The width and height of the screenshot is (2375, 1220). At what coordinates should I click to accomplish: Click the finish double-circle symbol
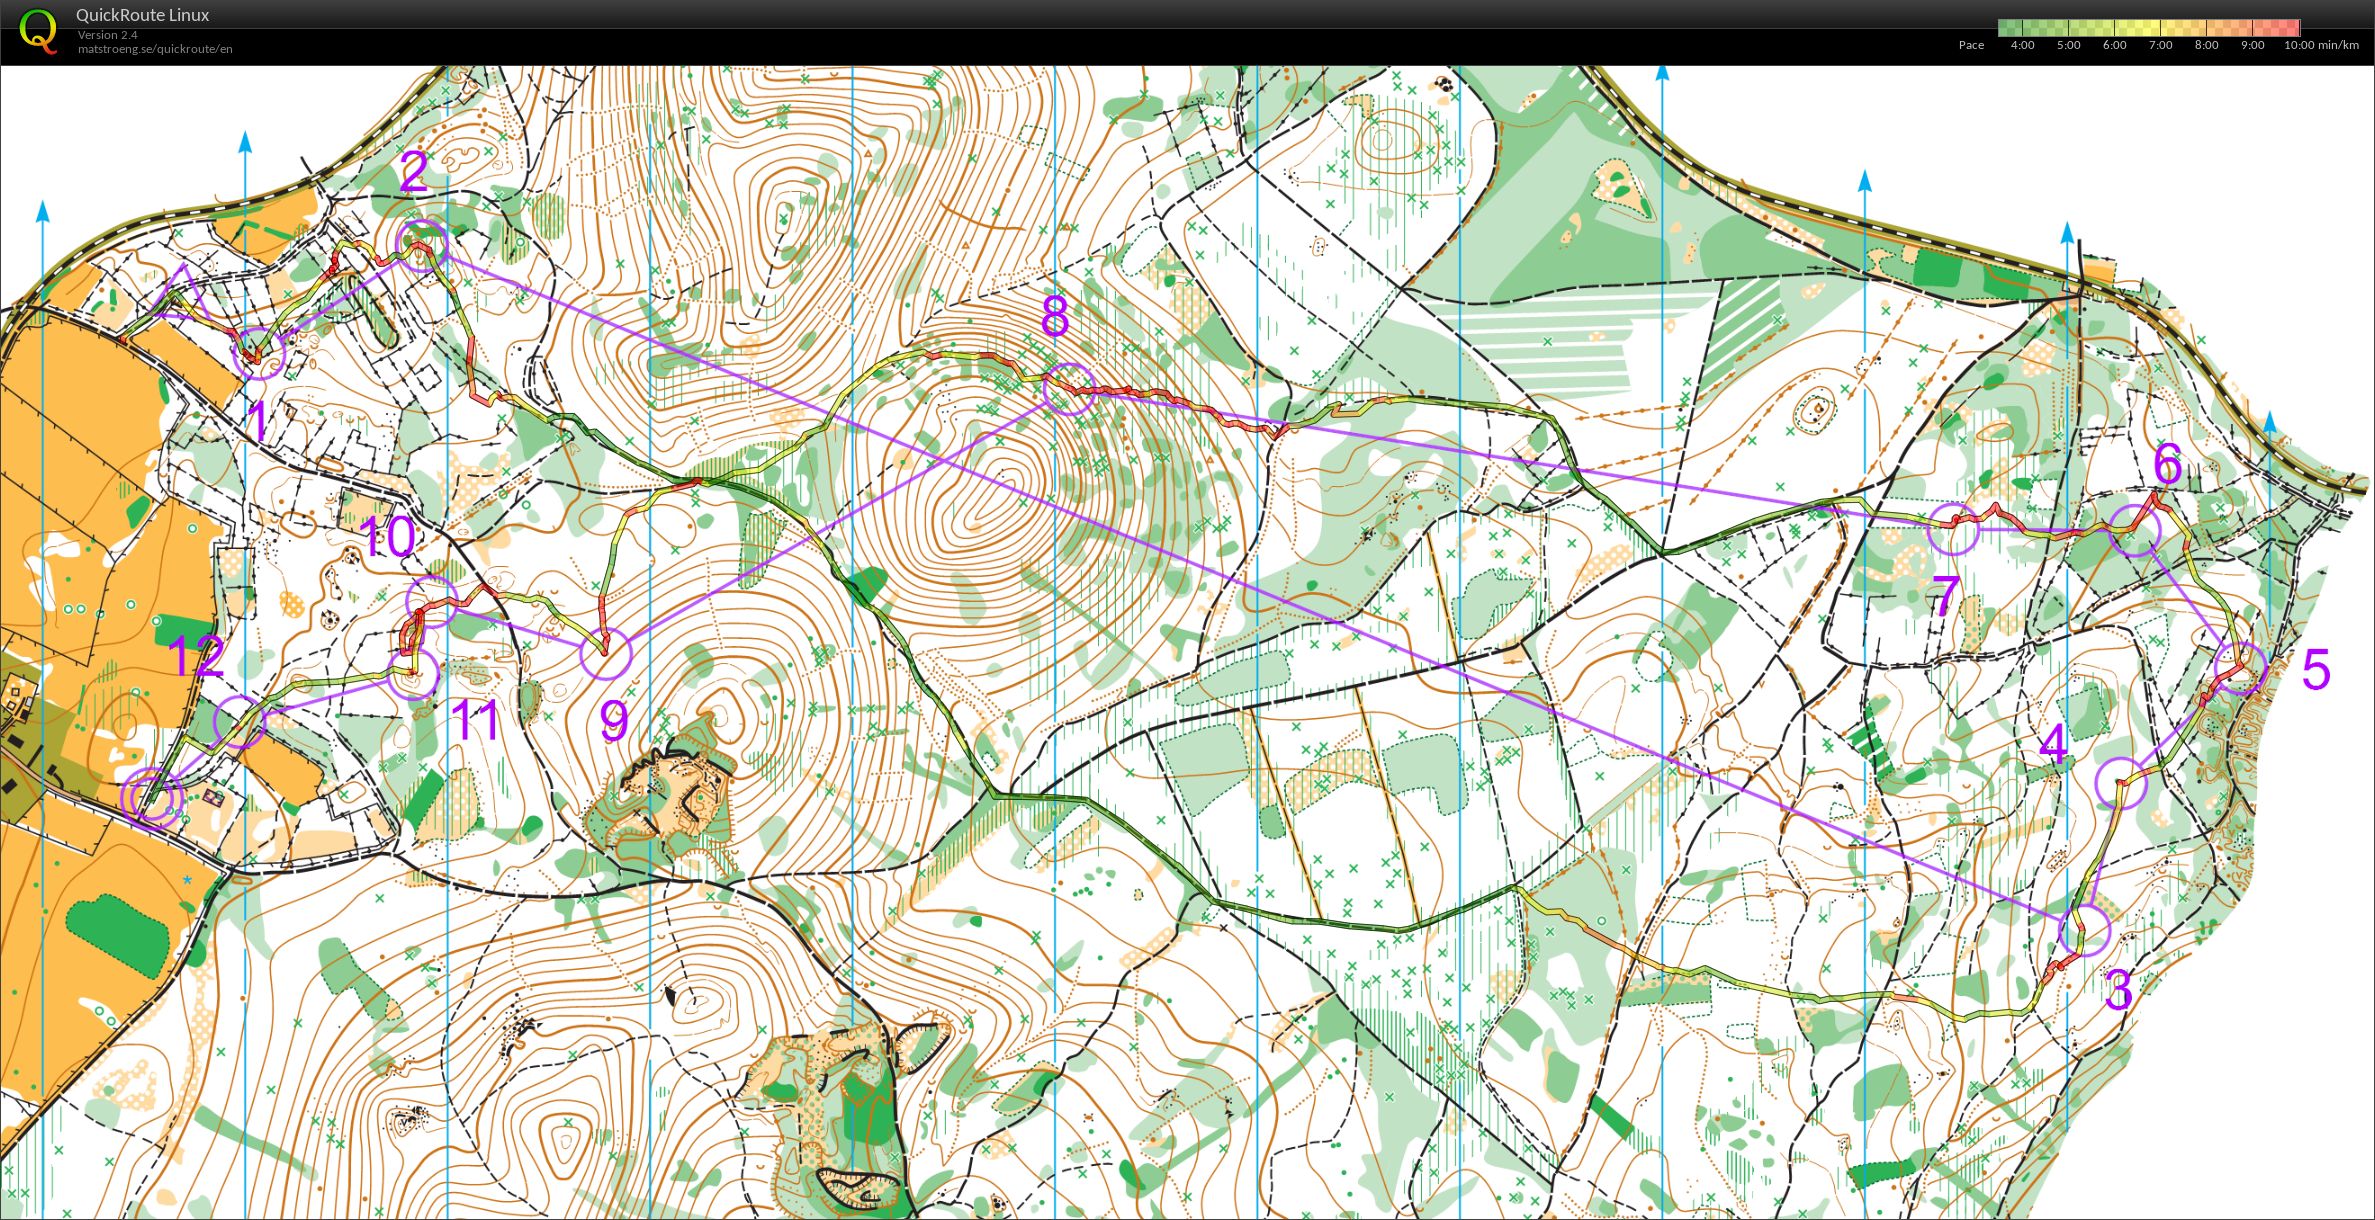152,798
